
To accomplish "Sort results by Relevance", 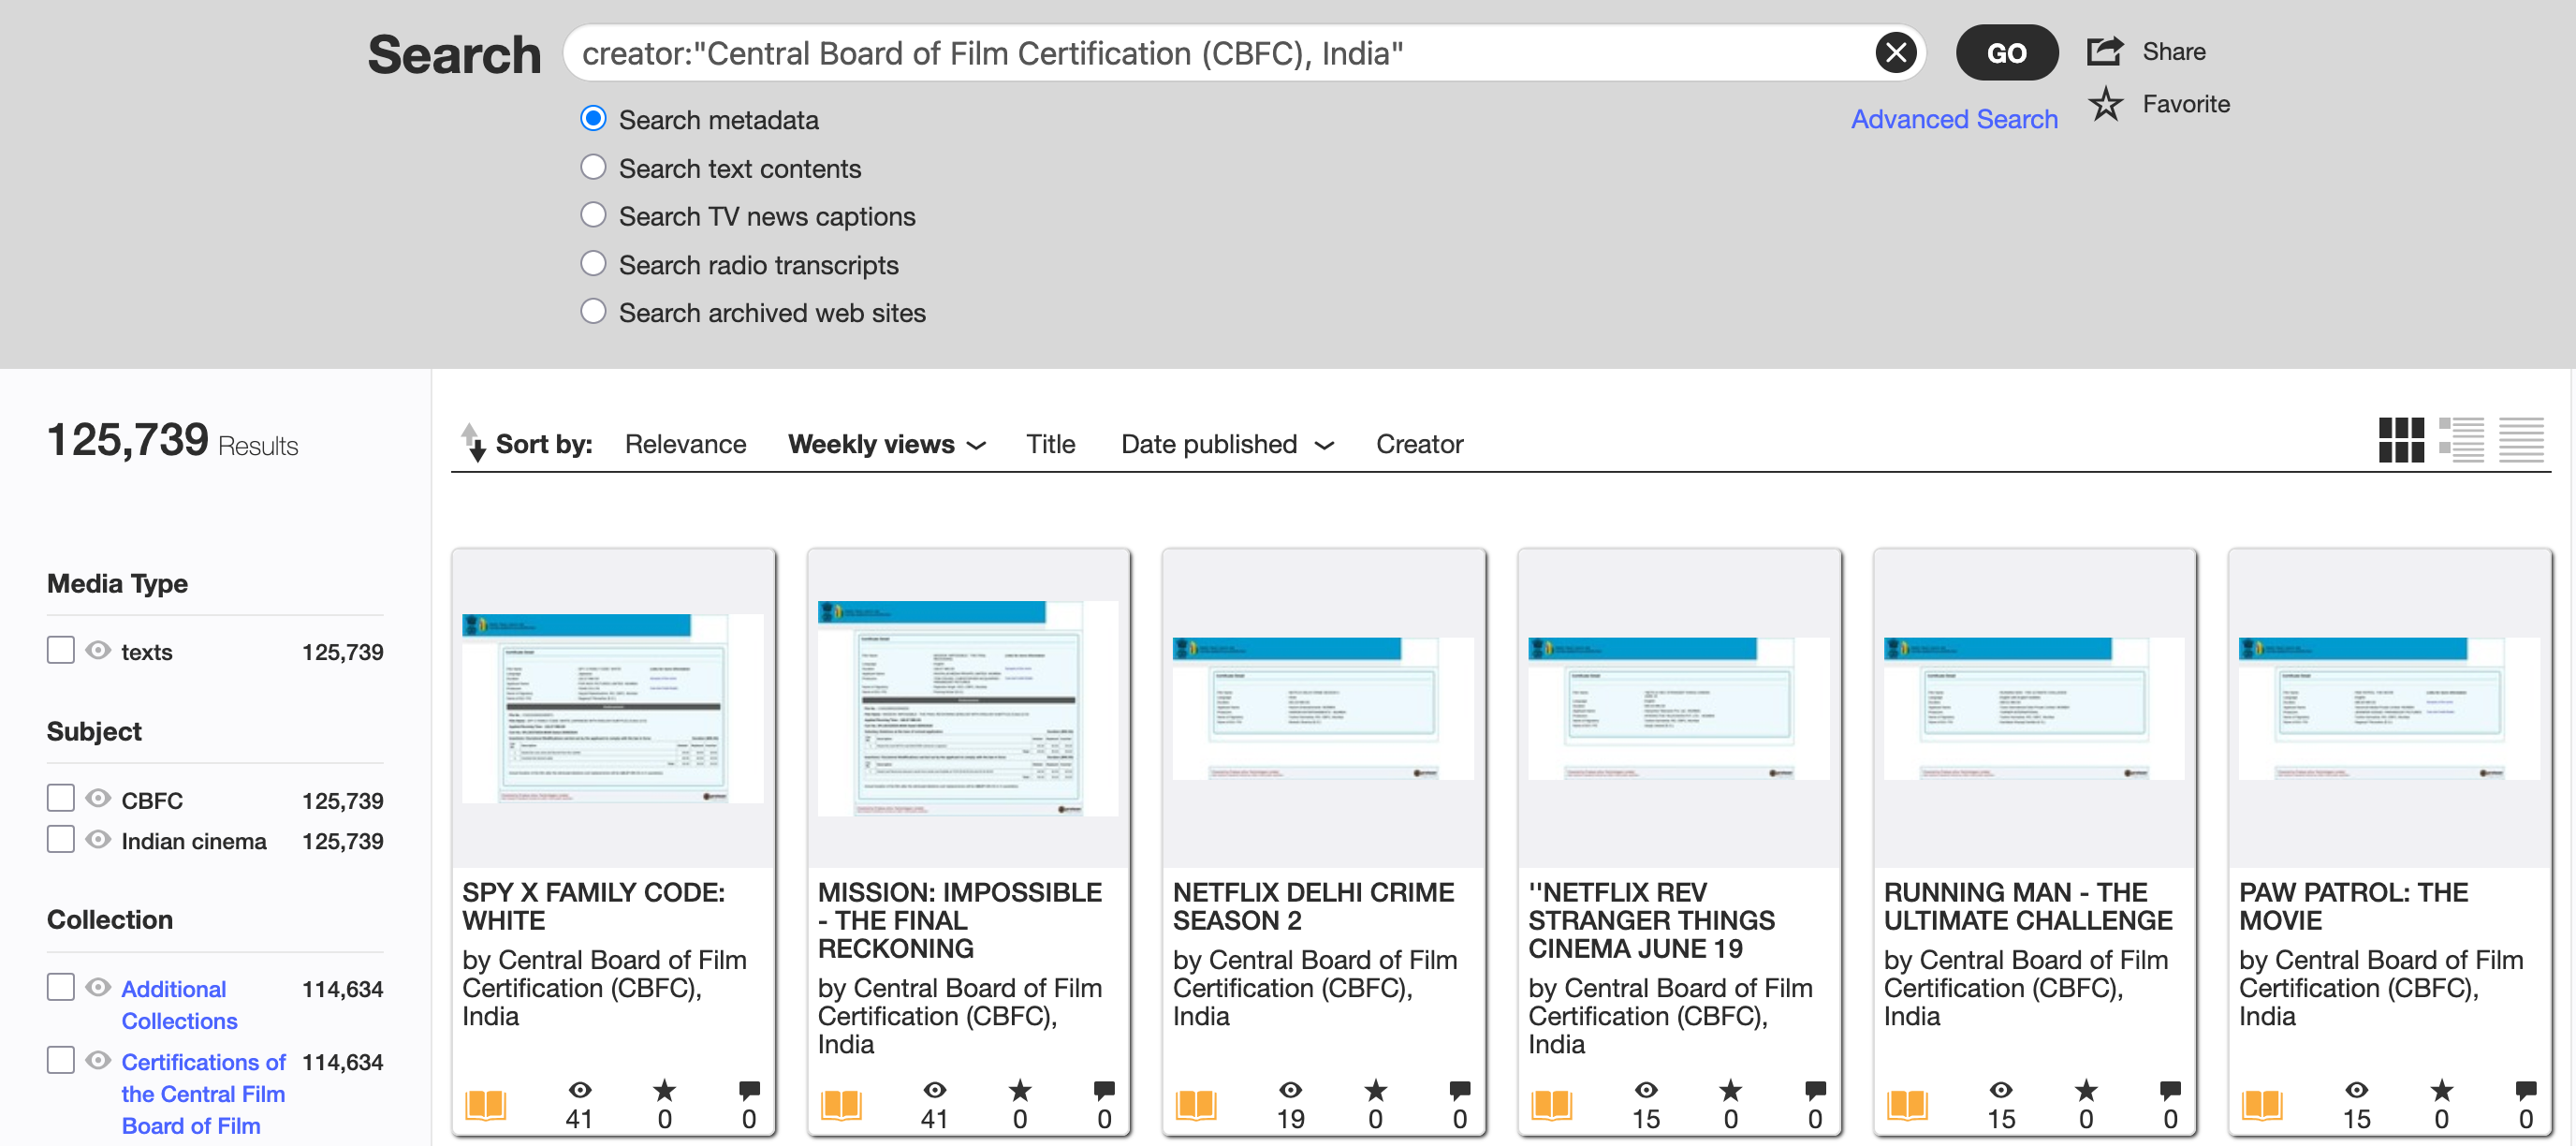I will (x=685, y=444).
